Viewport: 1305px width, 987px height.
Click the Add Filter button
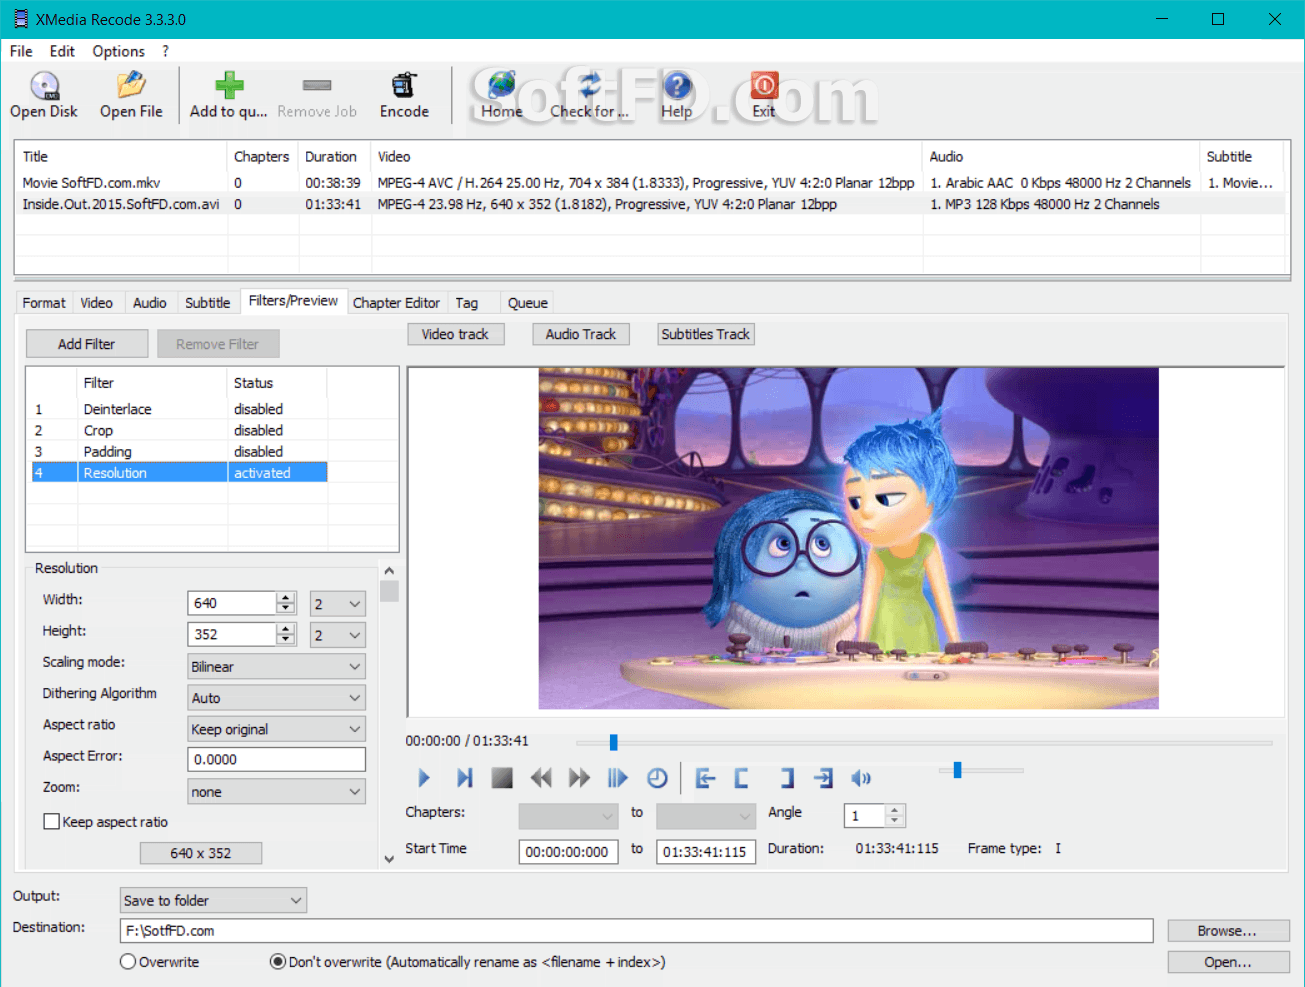[x=87, y=344]
